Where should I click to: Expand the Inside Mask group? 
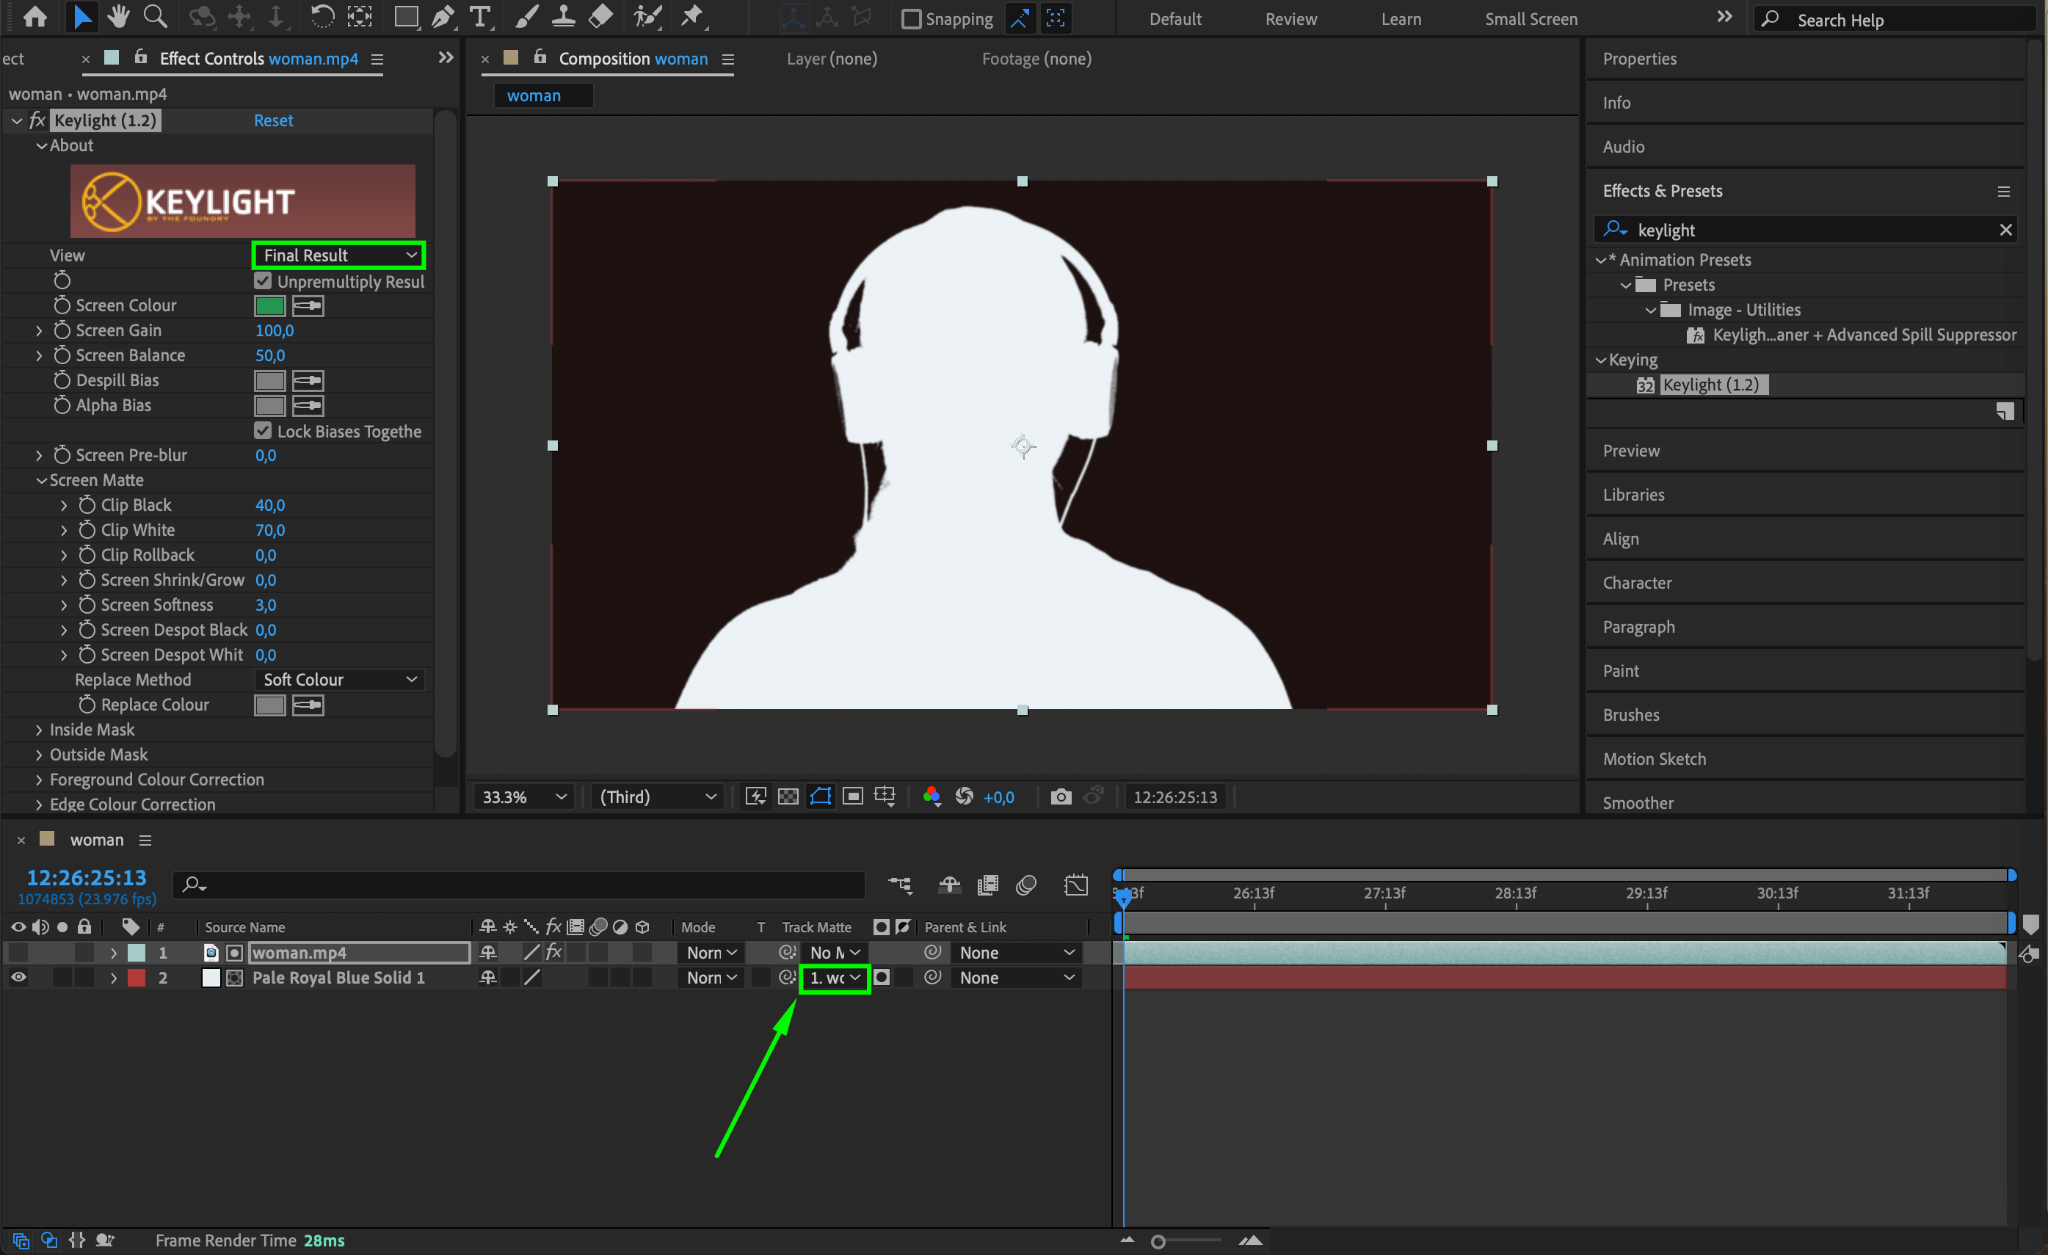click(39, 730)
